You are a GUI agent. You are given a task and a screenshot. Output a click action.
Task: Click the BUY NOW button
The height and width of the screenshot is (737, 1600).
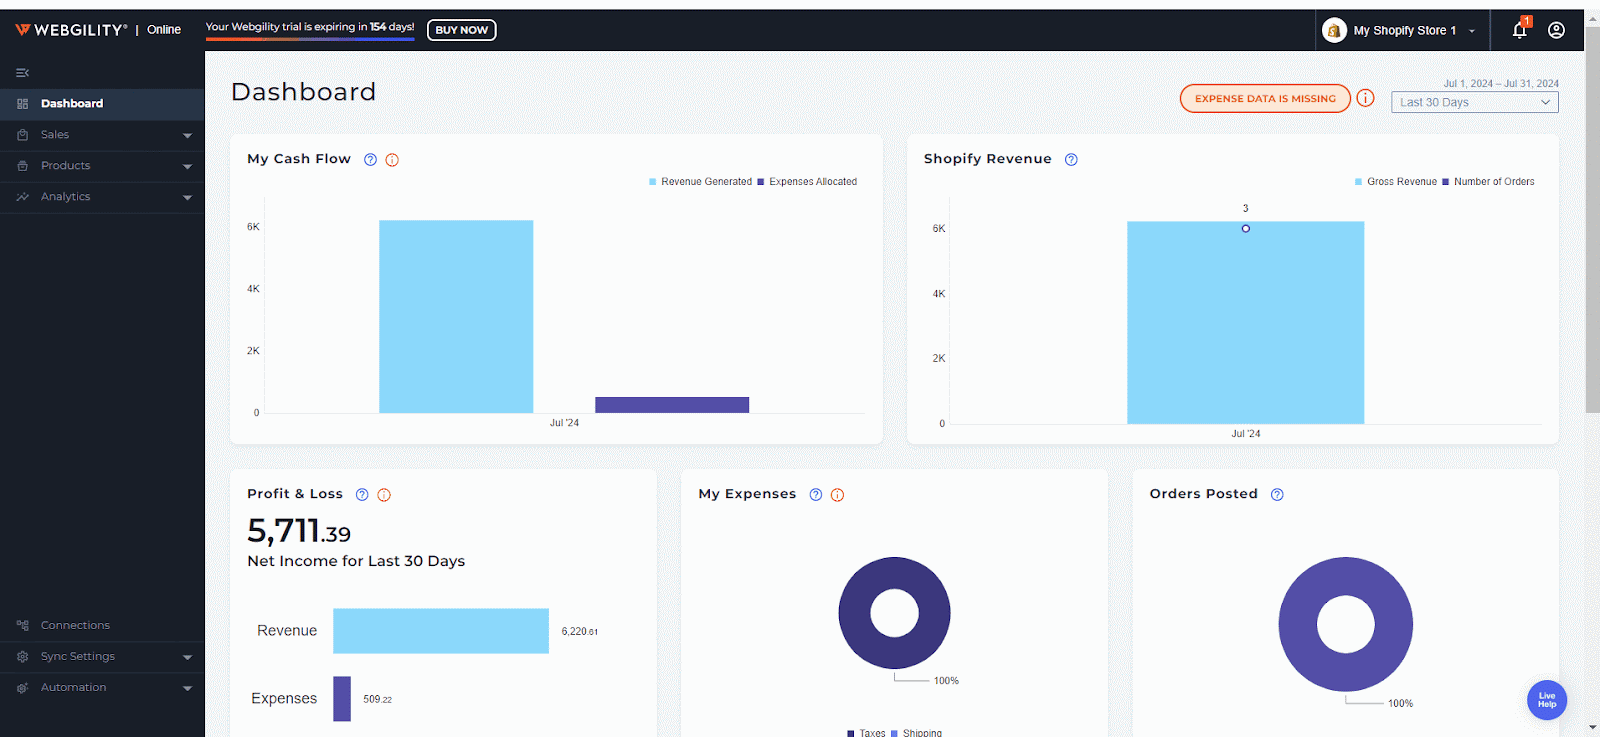461,30
